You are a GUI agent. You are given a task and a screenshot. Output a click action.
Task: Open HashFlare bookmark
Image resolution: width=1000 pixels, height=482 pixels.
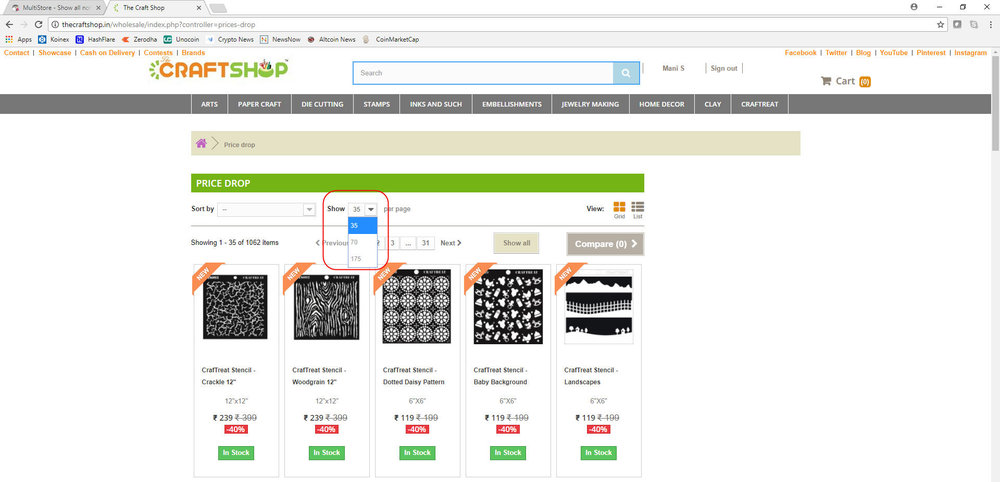pos(95,40)
